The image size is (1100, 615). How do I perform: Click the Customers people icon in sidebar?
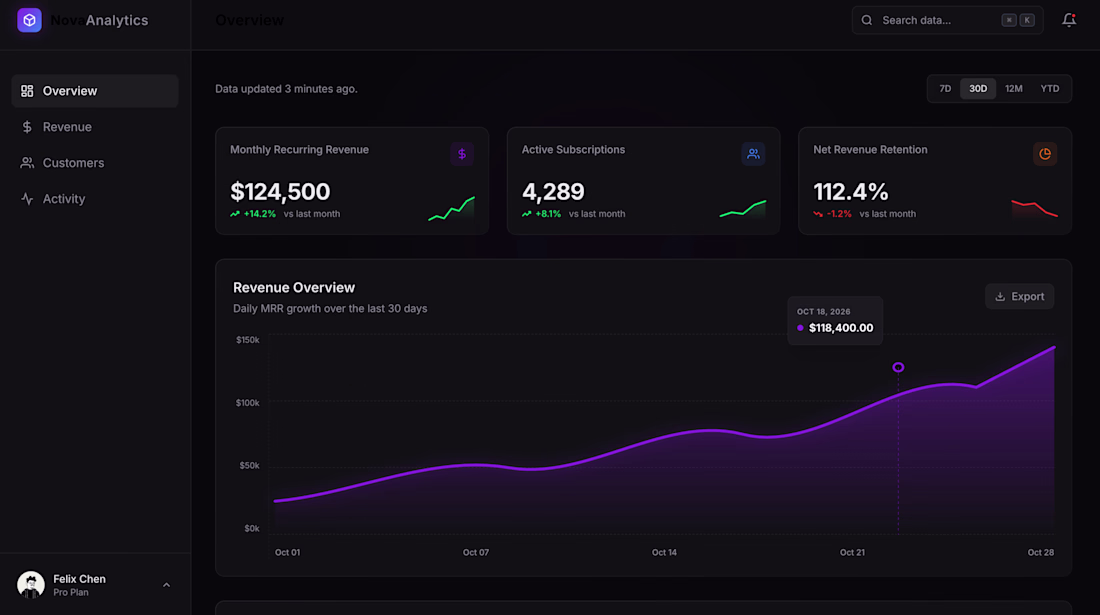(x=27, y=163)
